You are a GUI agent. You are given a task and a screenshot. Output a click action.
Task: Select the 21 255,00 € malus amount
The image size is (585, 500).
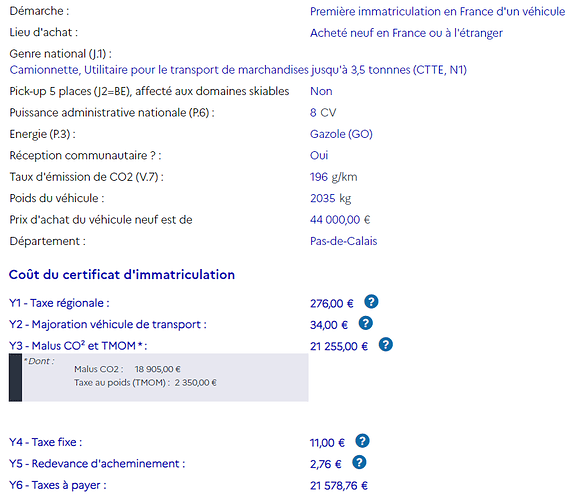point(339,347)
